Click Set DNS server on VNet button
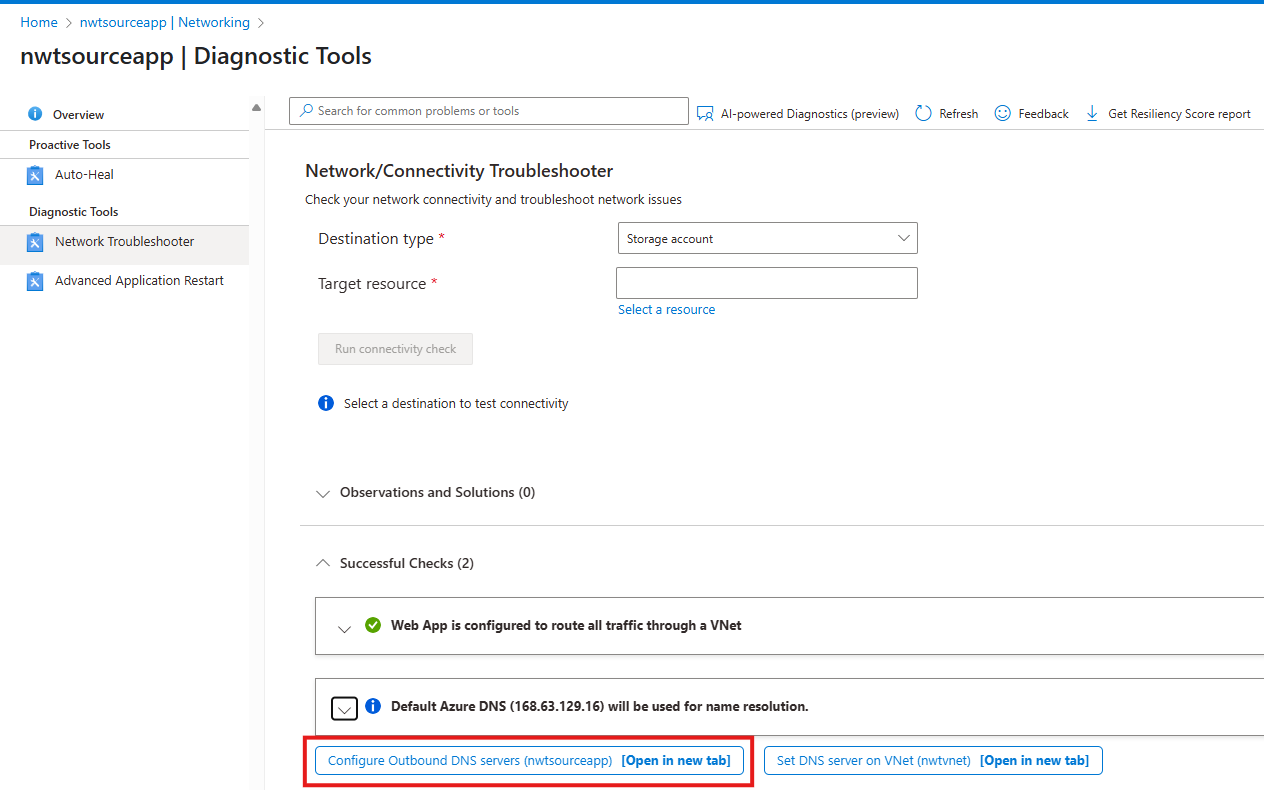This screenshot has height=790, width=1264. 932,761
